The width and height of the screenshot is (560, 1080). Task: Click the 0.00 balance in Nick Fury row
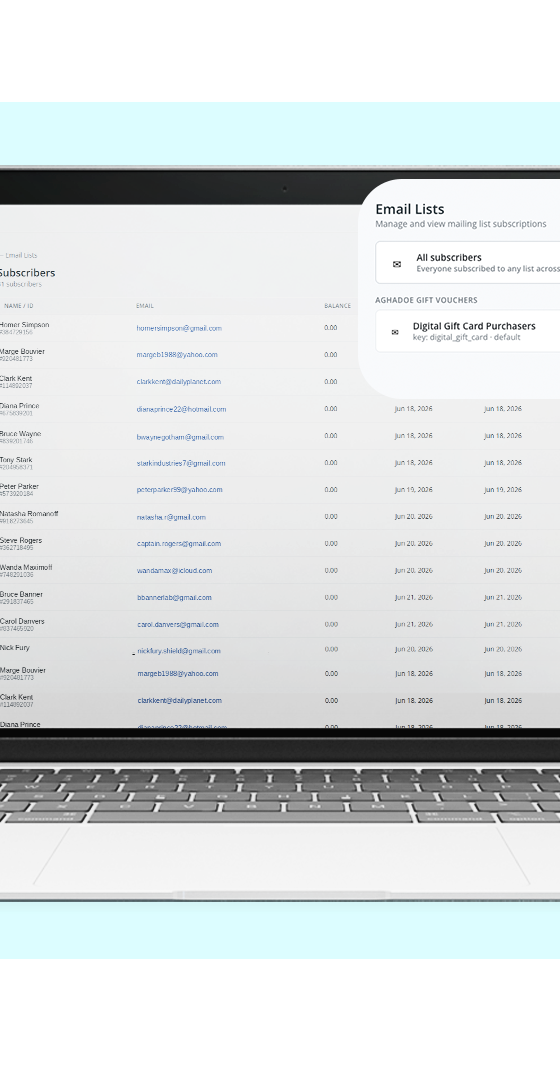coord(331,649)
